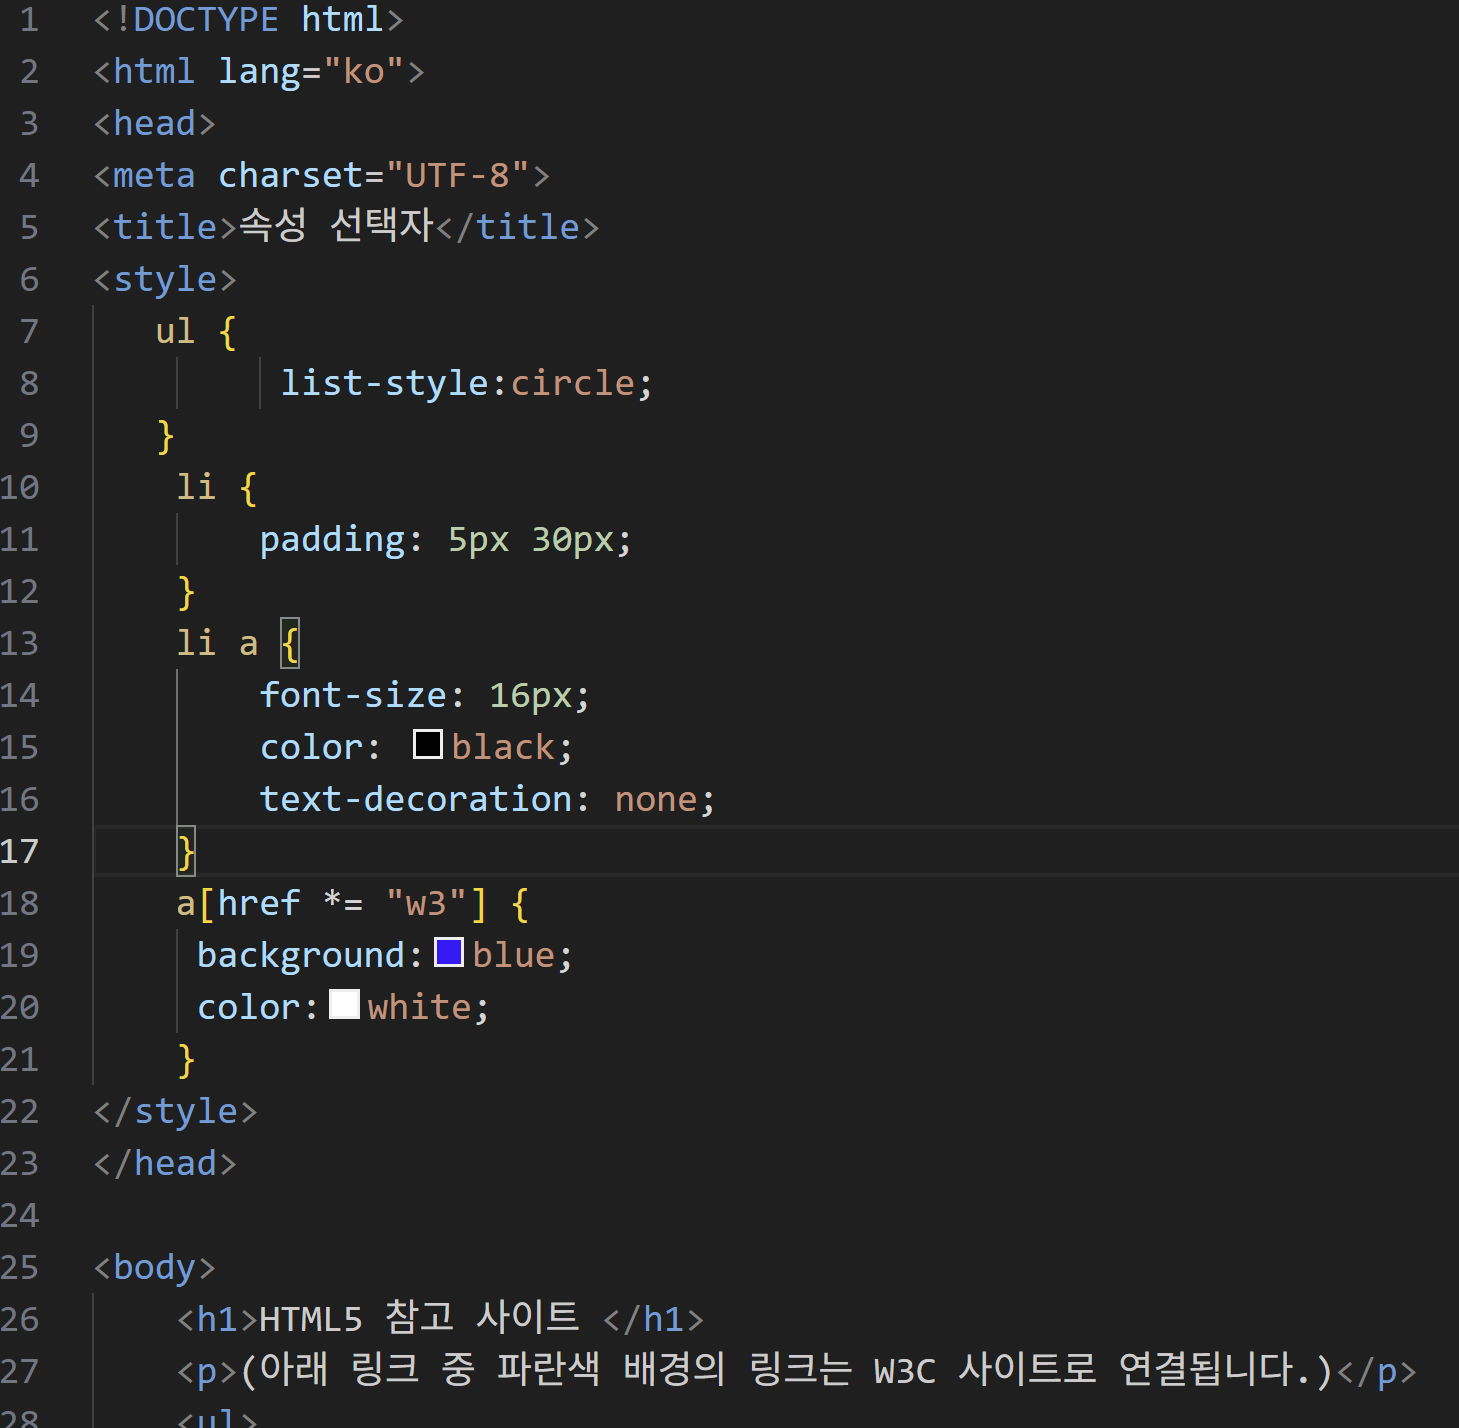Viewport: 1459px width, 1428px height.
Task: Click the closing head tag
Action: tap(165, 1163)
